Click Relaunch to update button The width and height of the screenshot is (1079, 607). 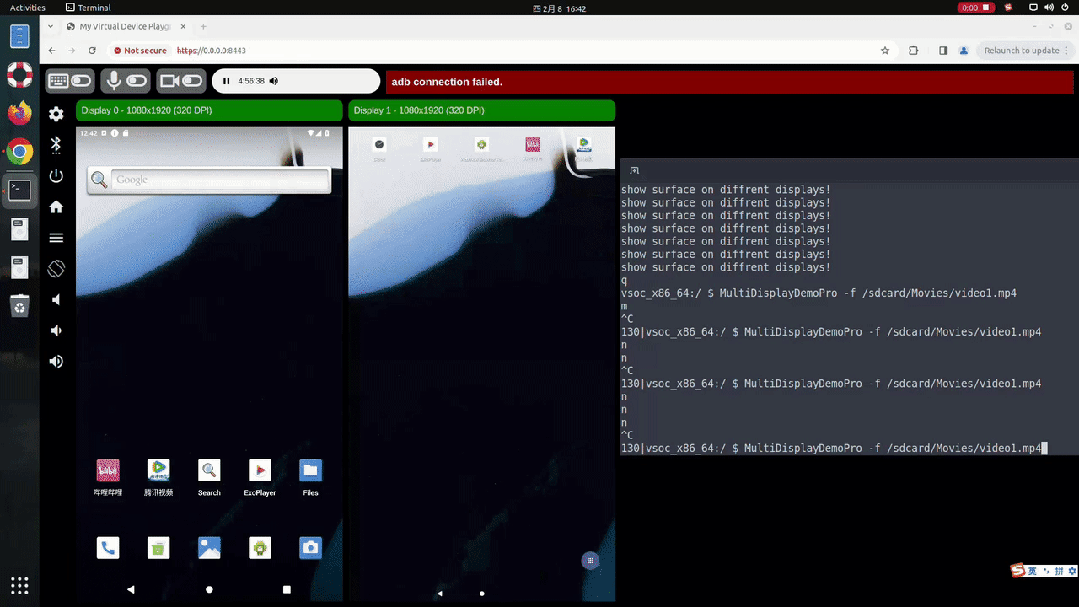1025,50
